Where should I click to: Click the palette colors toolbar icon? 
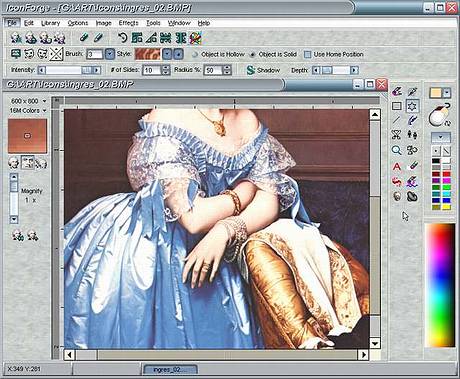(x=195, y=38)
